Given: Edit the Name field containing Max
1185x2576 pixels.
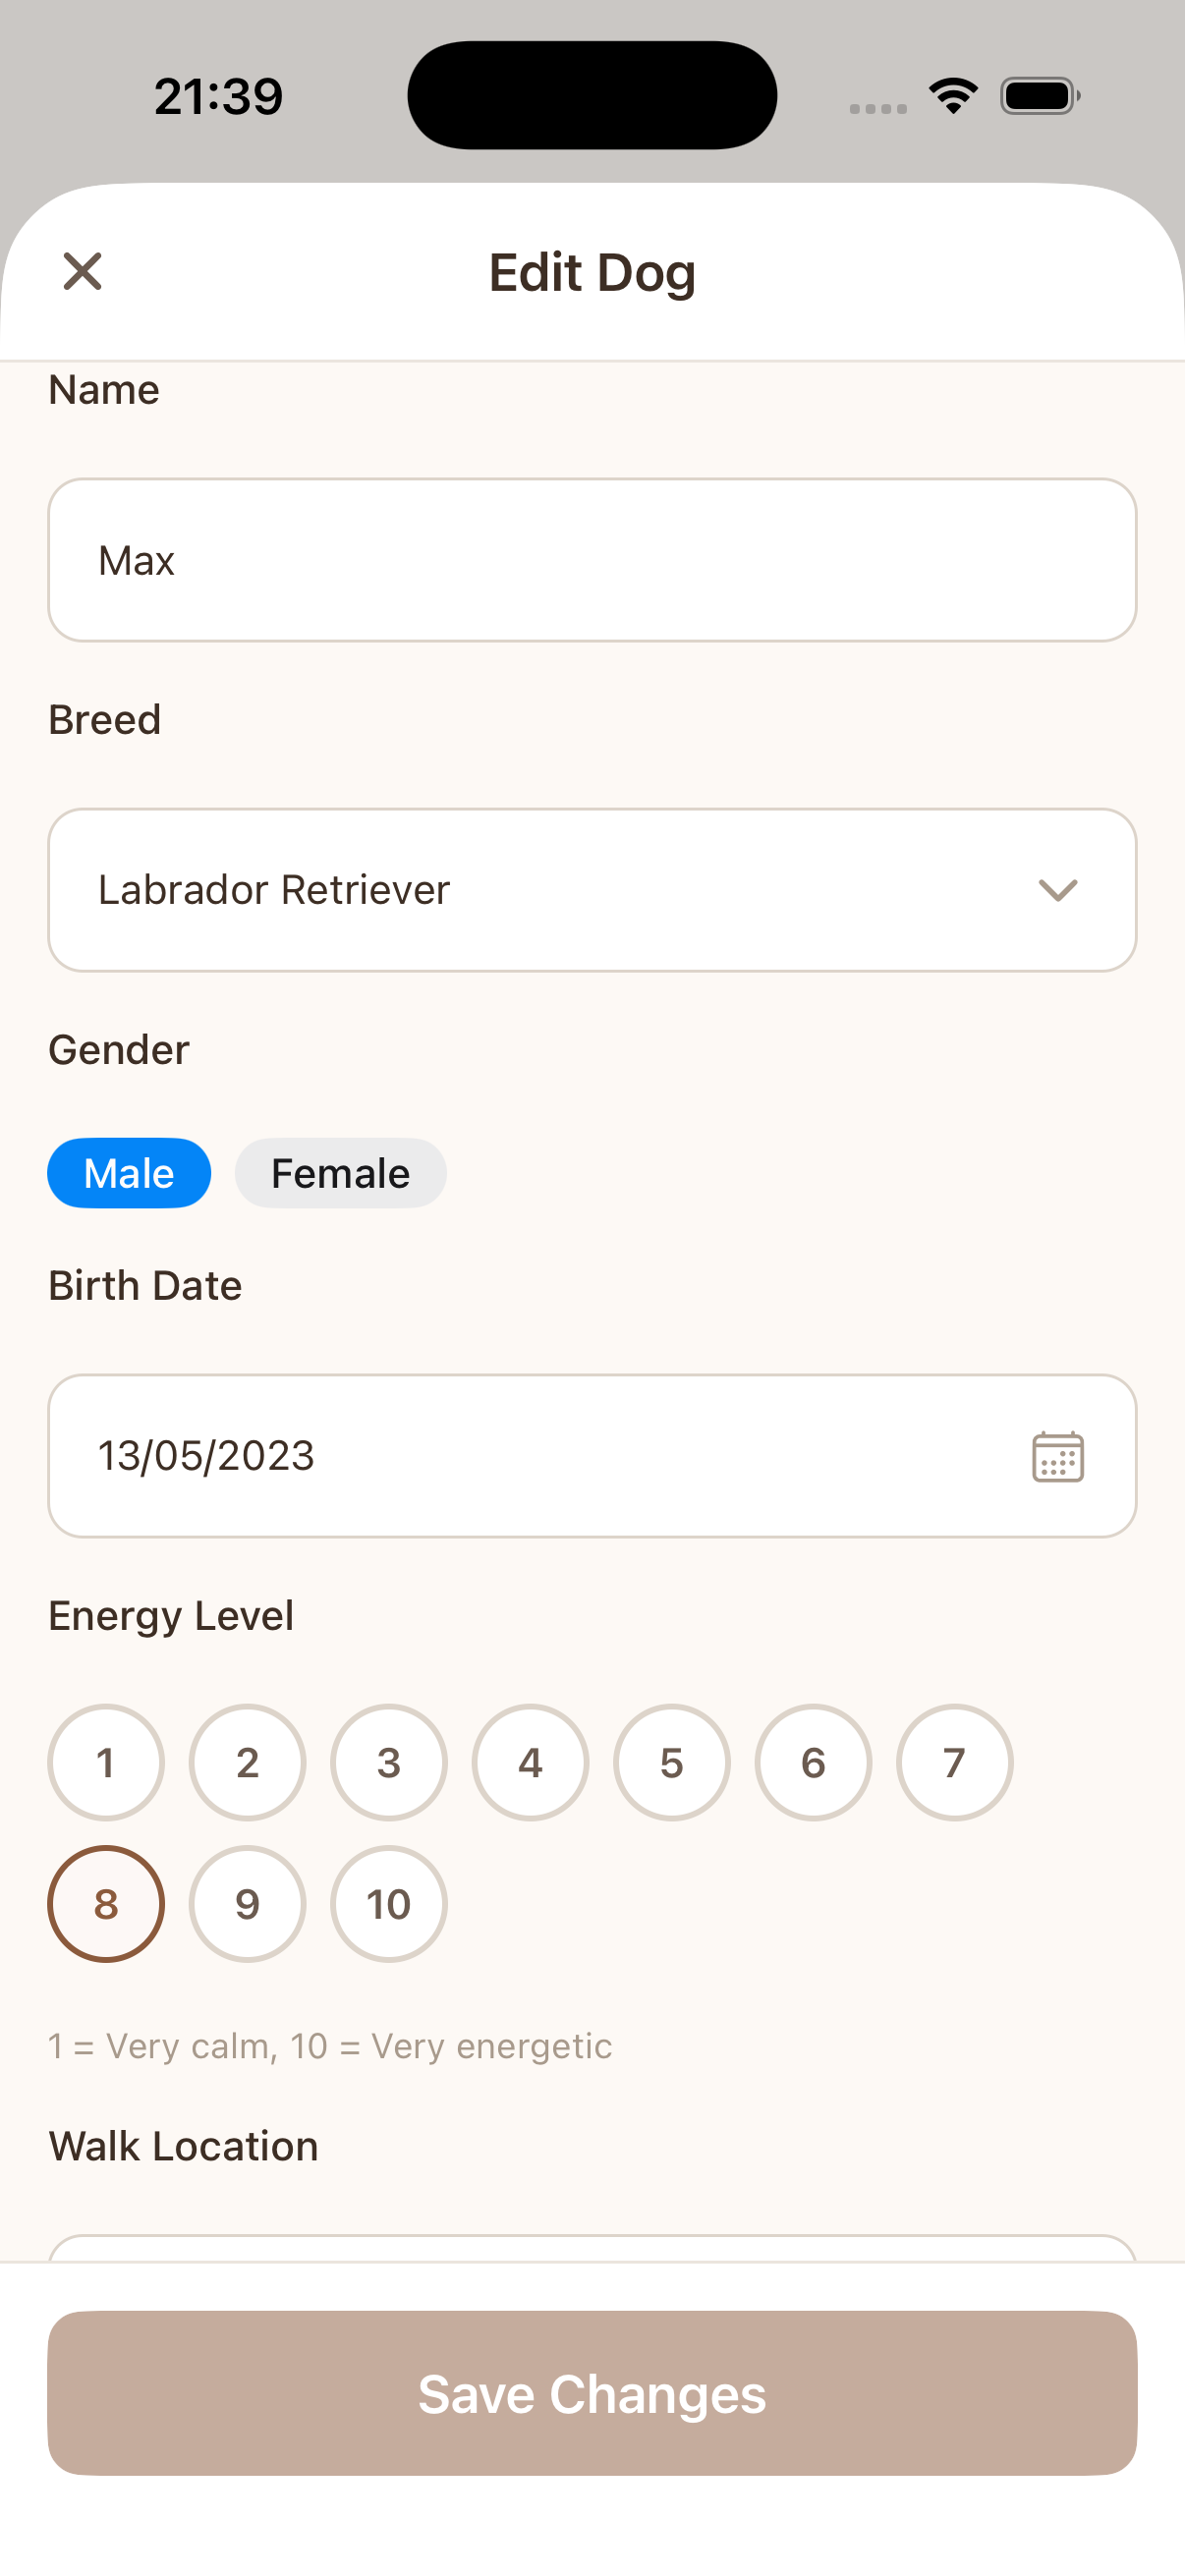Looking at the screenshot, I should click(592, 560).
